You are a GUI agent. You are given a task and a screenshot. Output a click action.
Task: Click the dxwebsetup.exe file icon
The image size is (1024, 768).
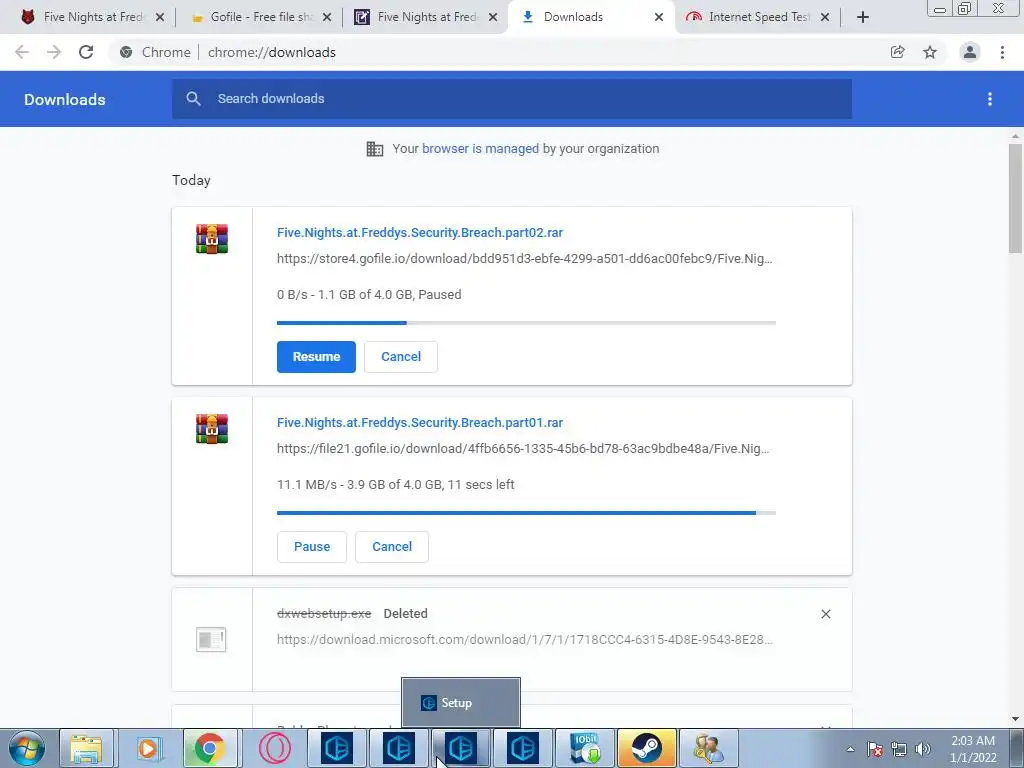pos(211,639)
